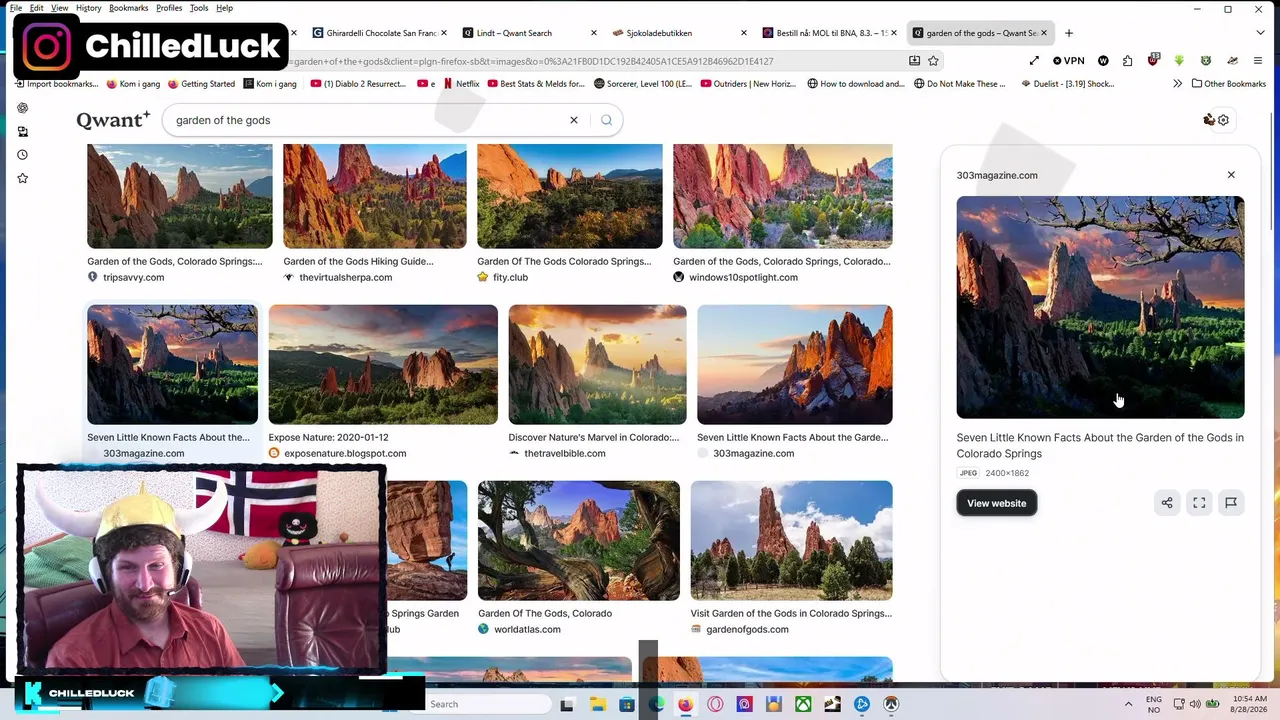
Task: Open Netflix bookmark
Action: (x=460, y=84)
